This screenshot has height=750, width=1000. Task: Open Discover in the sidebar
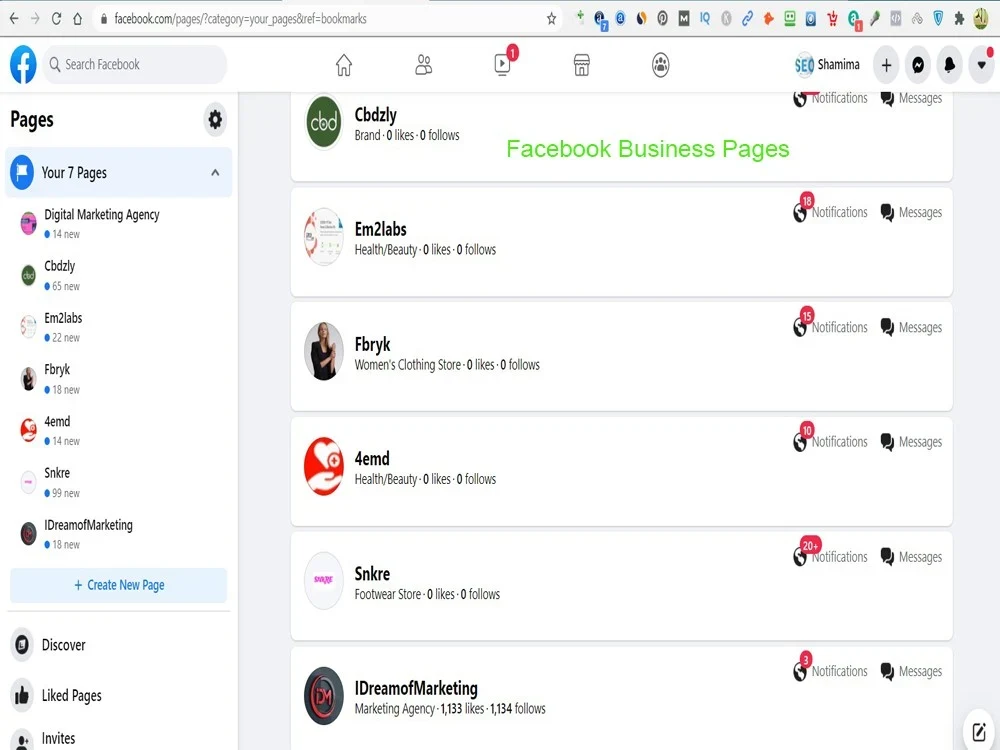click(x=119, y=645)
